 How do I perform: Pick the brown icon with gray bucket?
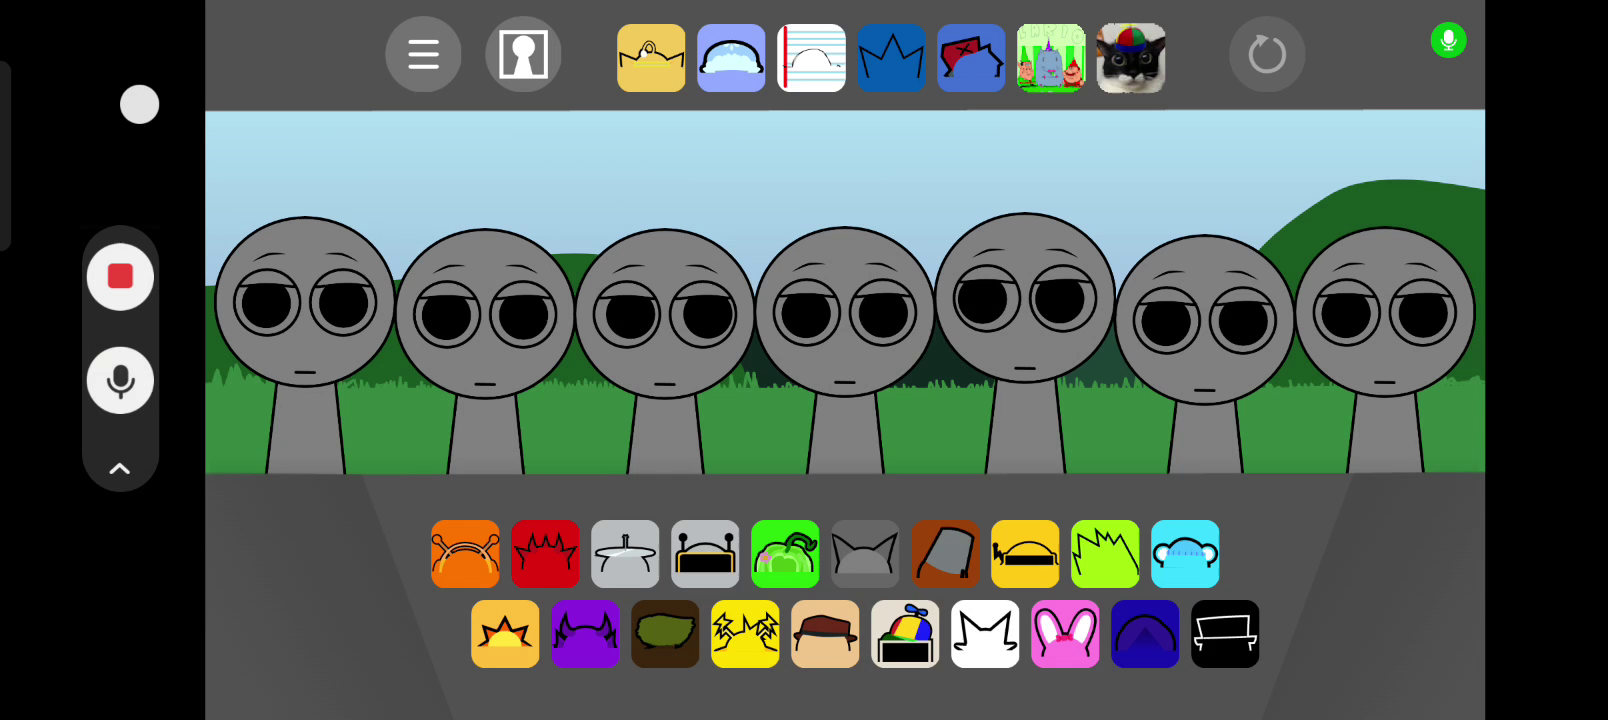945,554
